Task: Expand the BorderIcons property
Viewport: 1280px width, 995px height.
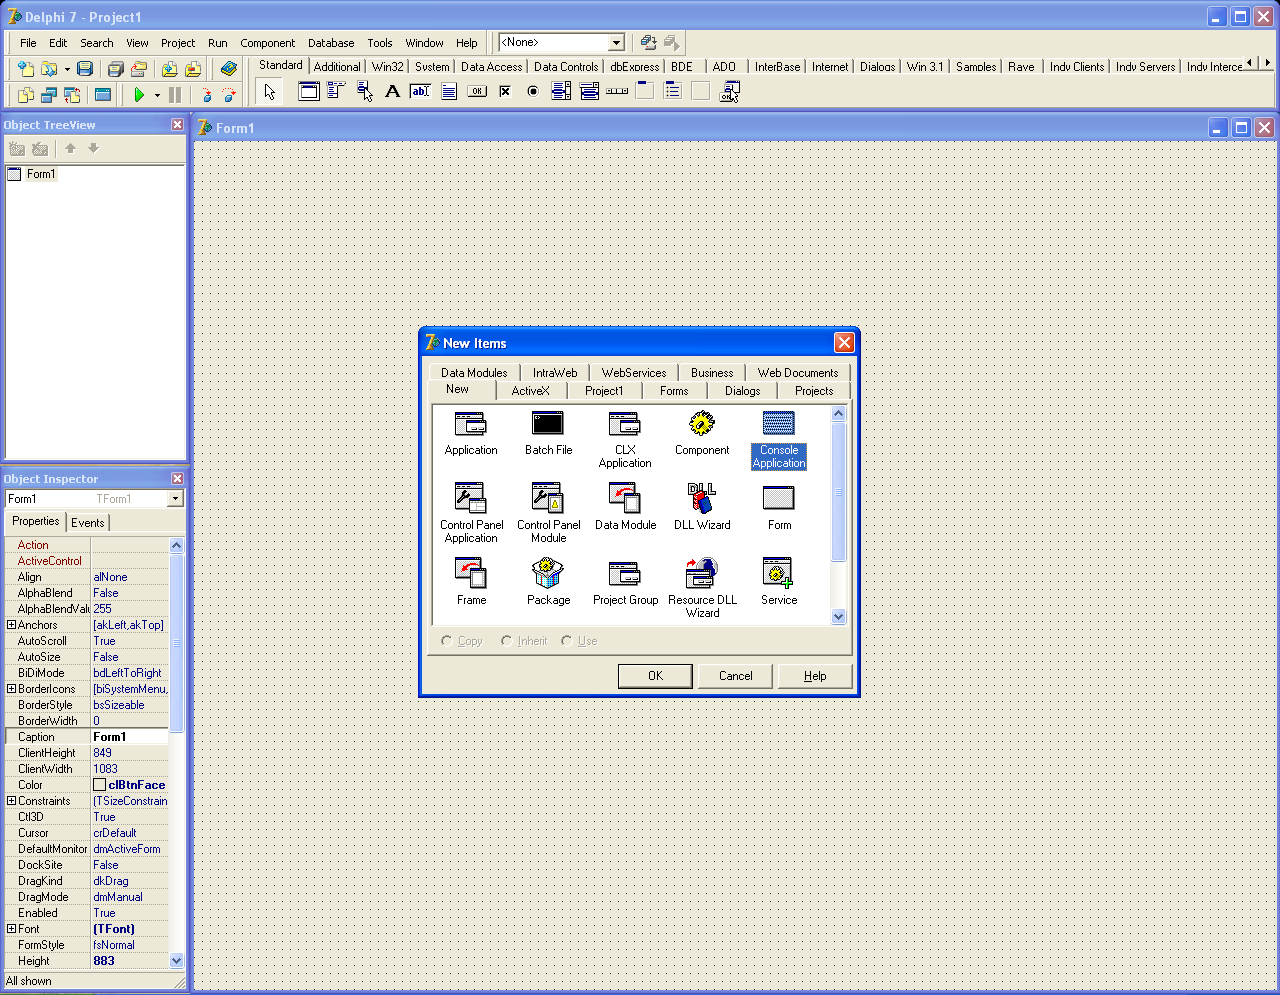Action: click(x=11, y=689)
